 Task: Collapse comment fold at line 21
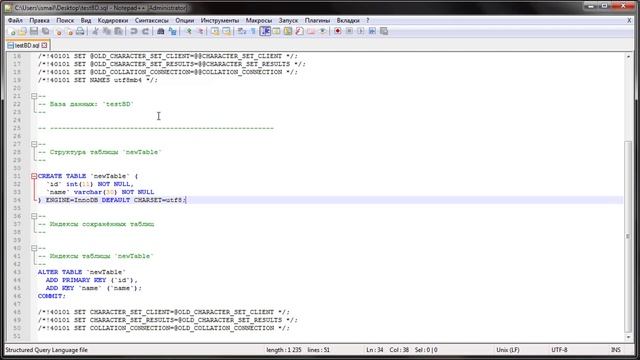(x=34, y=96)
